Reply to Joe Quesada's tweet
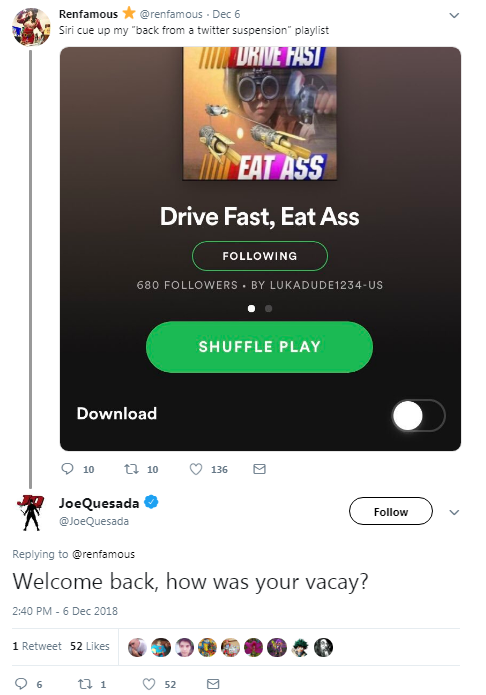486x695 pixels. tap(21, 683)
